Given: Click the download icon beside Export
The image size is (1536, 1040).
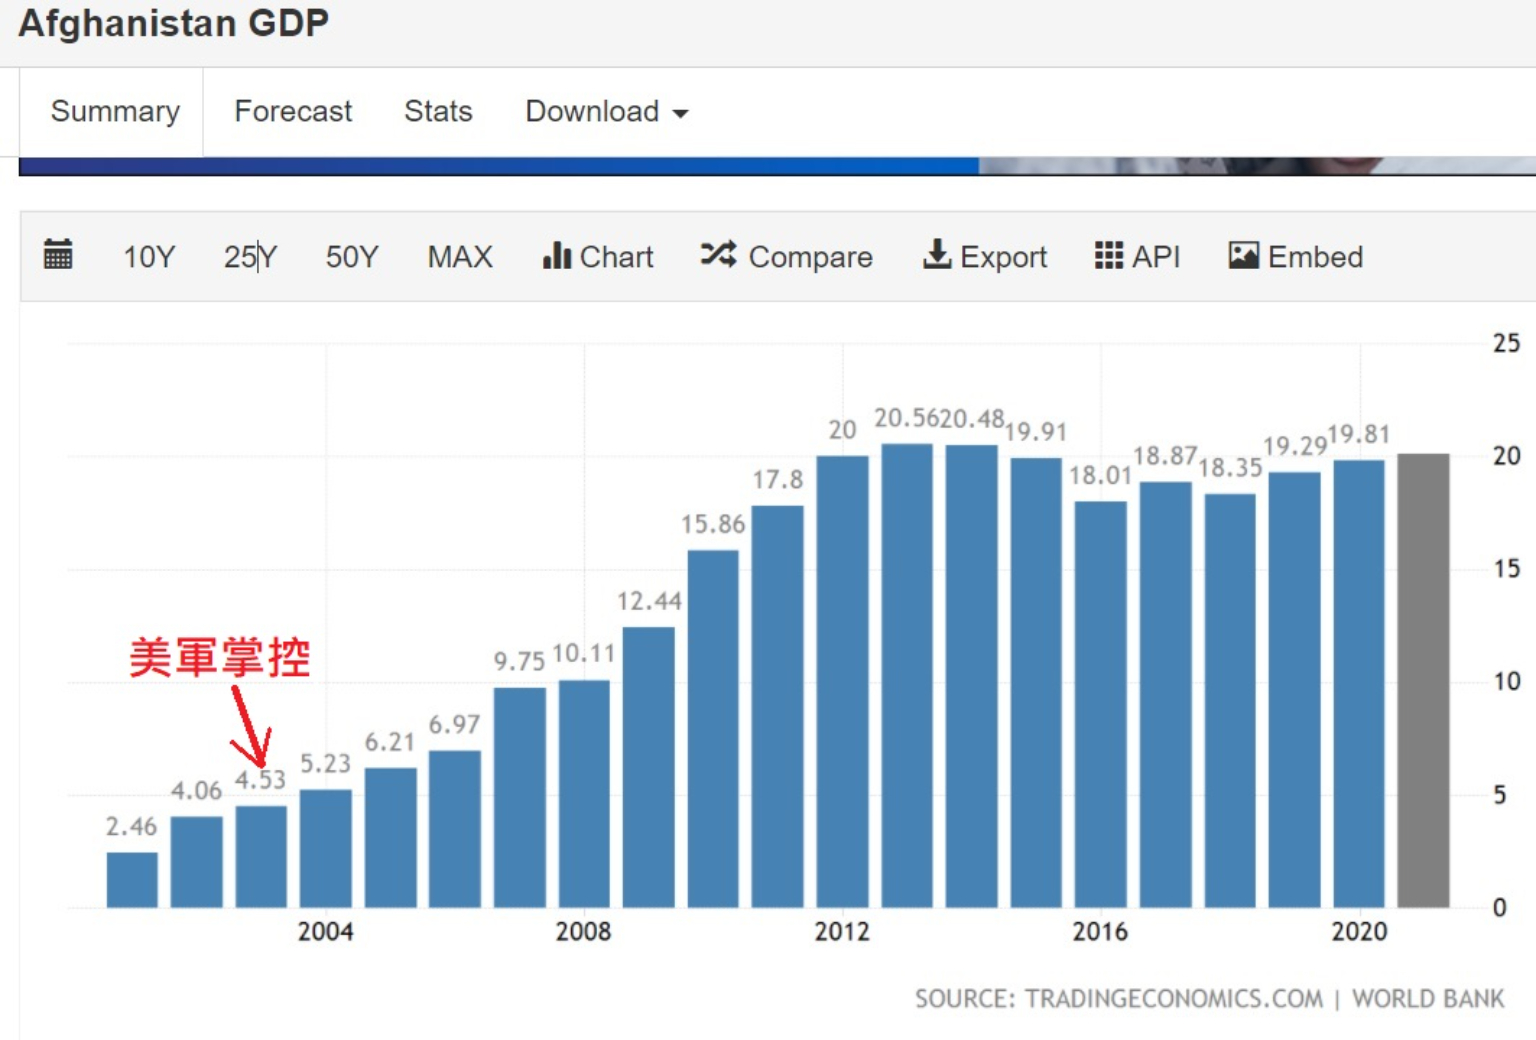Looking at the screenshot, I should coord(936,255).
